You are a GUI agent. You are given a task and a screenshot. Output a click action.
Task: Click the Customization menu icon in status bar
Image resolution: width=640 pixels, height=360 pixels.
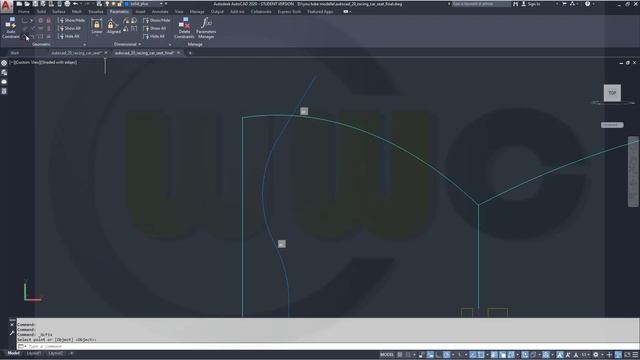(635, 354)
